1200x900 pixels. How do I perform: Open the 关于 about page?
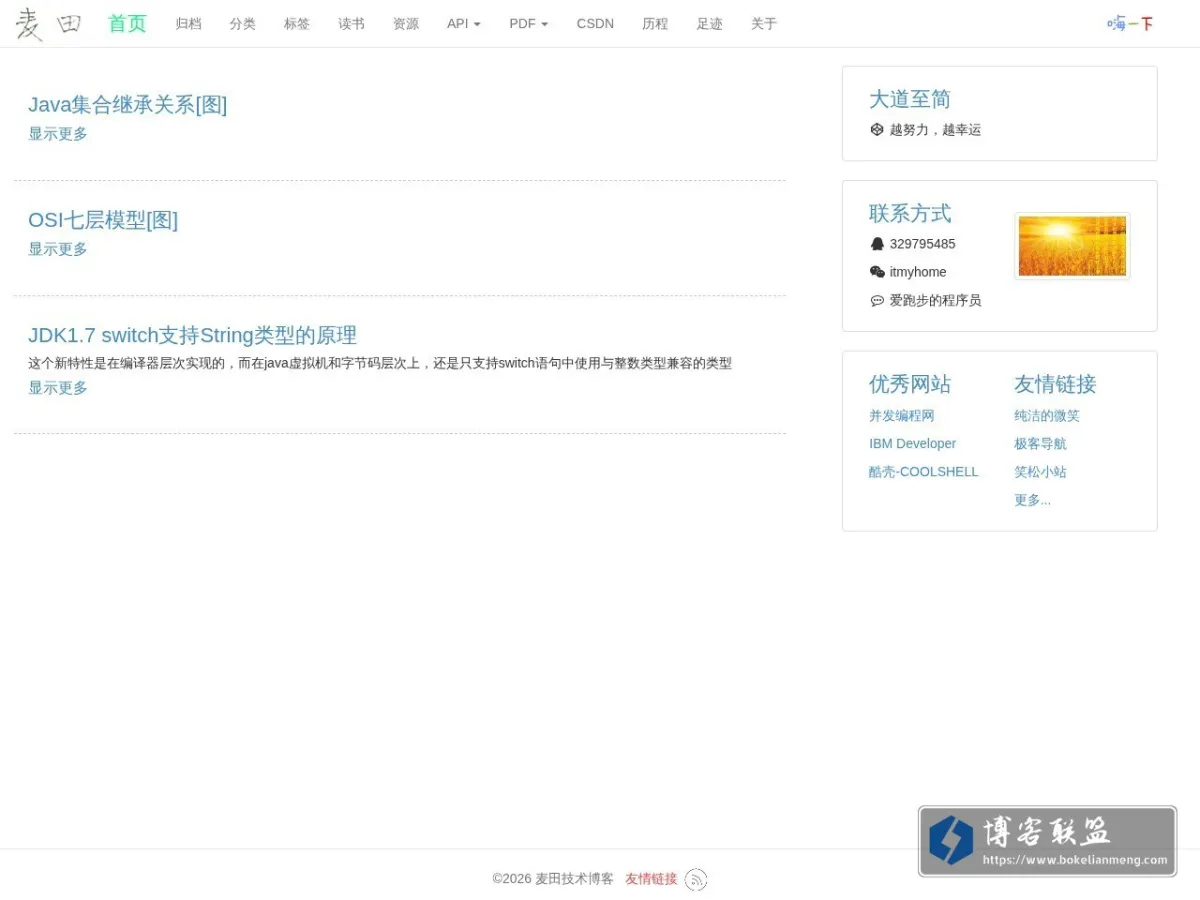click(764, 24)
